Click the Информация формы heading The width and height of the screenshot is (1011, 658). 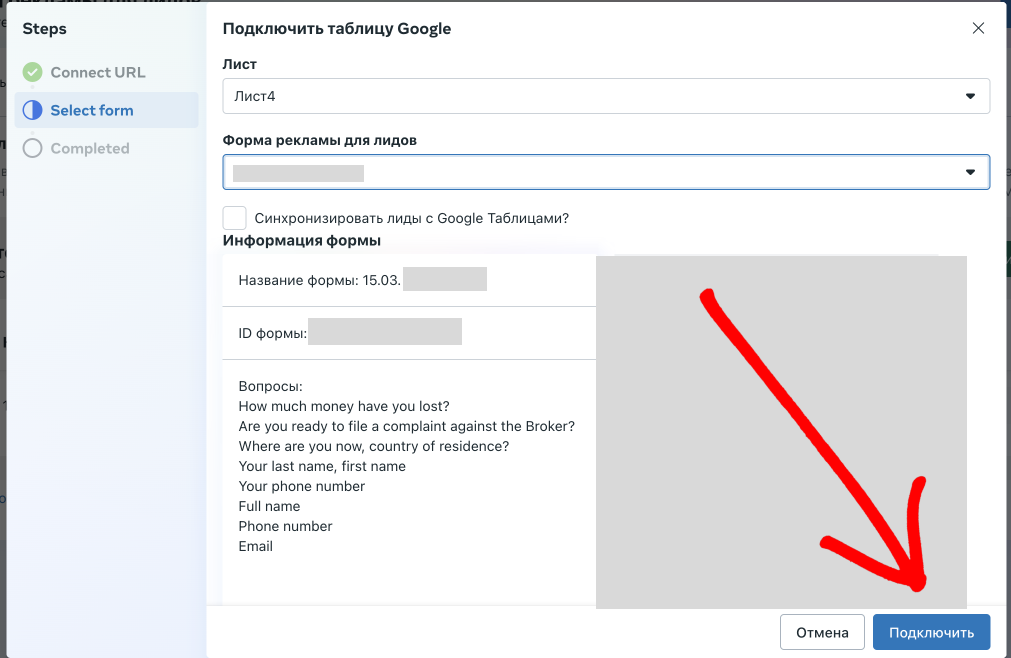(x=301, y=240)
